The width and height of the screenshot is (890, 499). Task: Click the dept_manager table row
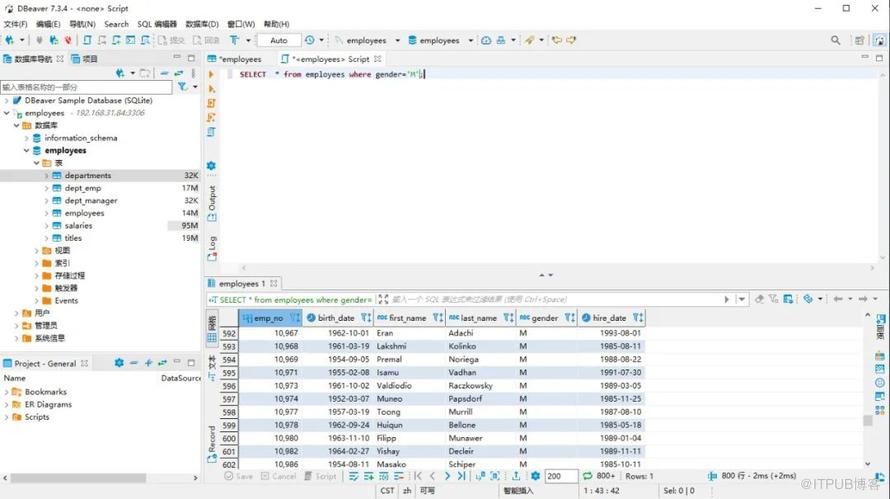point(100,200)
